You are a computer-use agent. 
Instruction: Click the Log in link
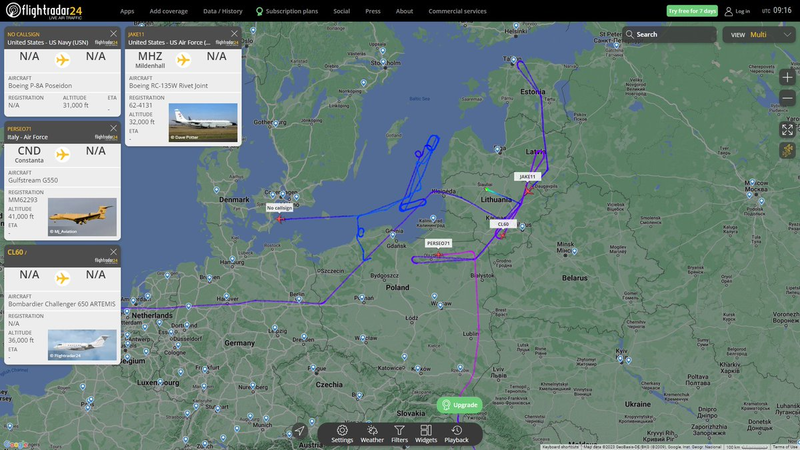coord(738,11)
